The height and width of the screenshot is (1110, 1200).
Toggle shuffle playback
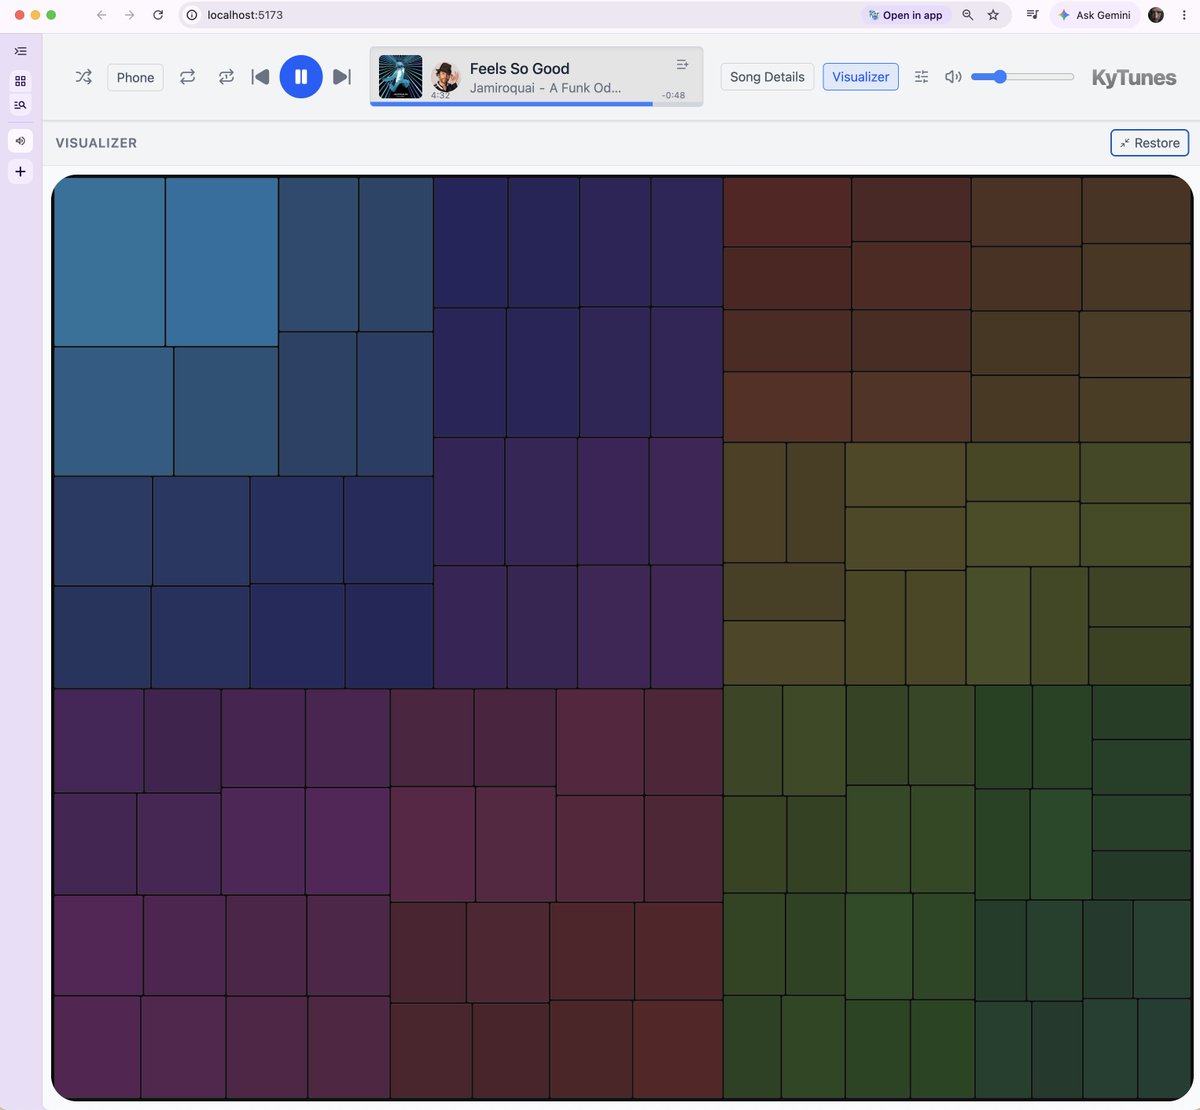click(x=84, y=77)
